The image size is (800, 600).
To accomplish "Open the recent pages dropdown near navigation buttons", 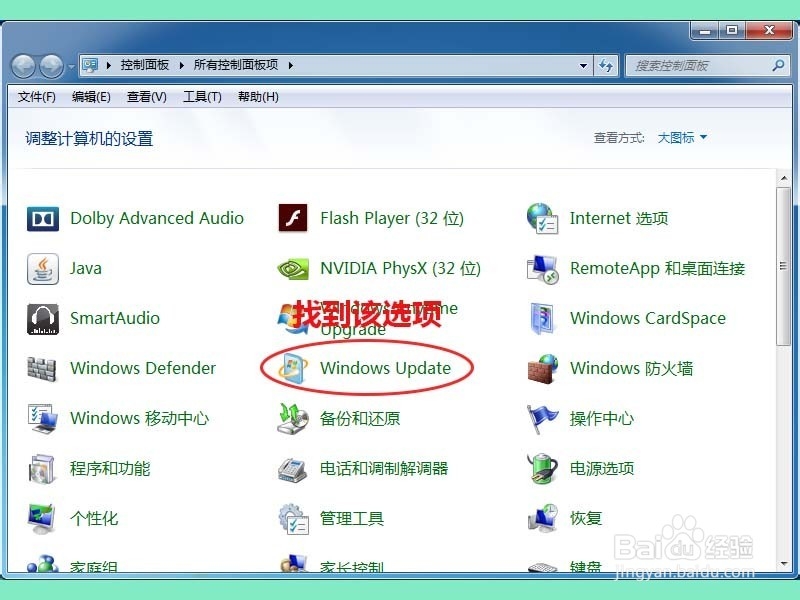I will (71, 66).
